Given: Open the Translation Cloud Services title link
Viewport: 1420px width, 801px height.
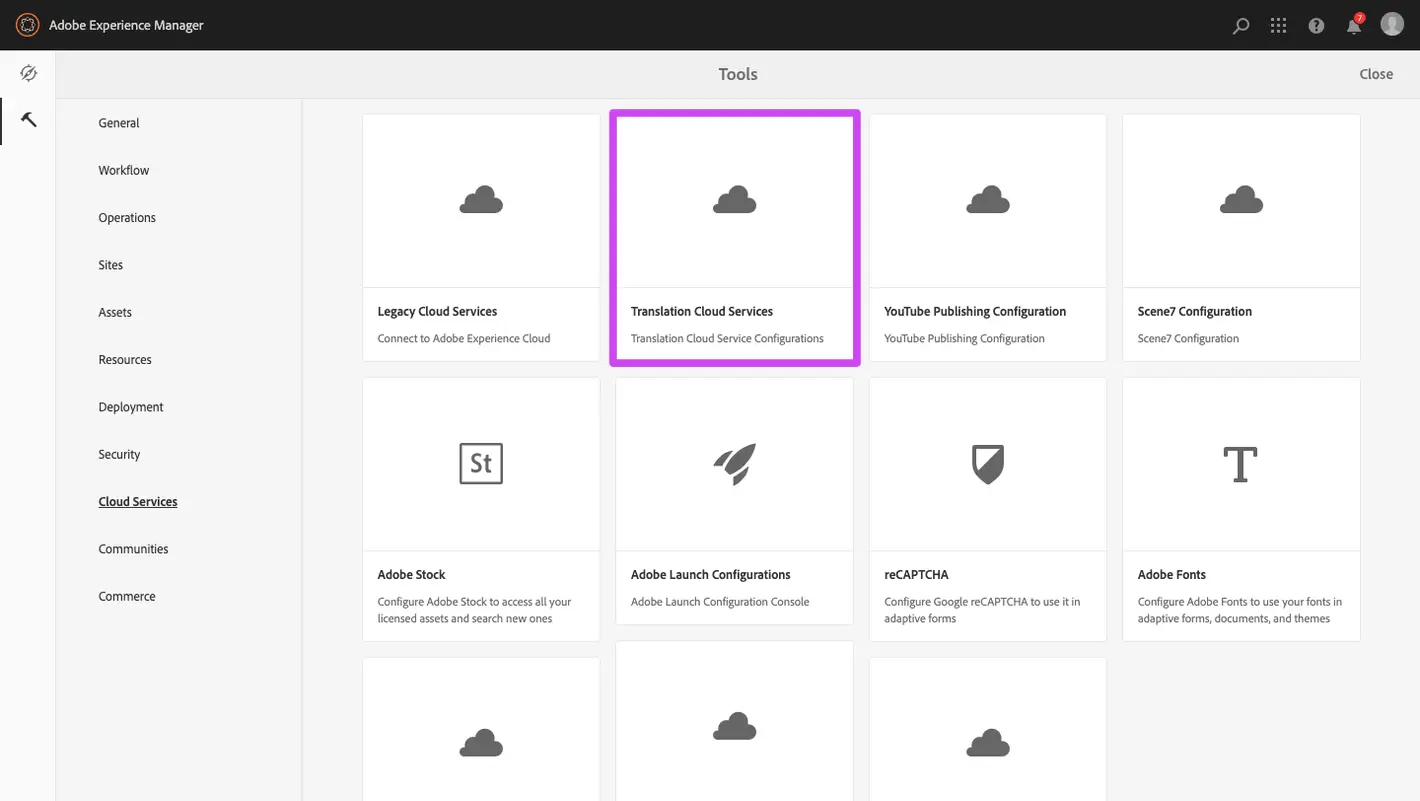Looking at the screenshot, I should coord(702,311).
